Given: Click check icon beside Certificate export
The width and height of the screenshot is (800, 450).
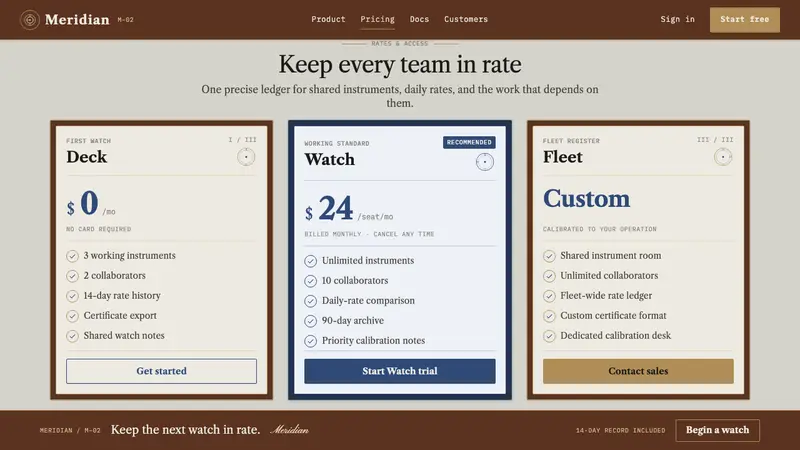Looking at the screenshot, I should [x=72, y=316].
